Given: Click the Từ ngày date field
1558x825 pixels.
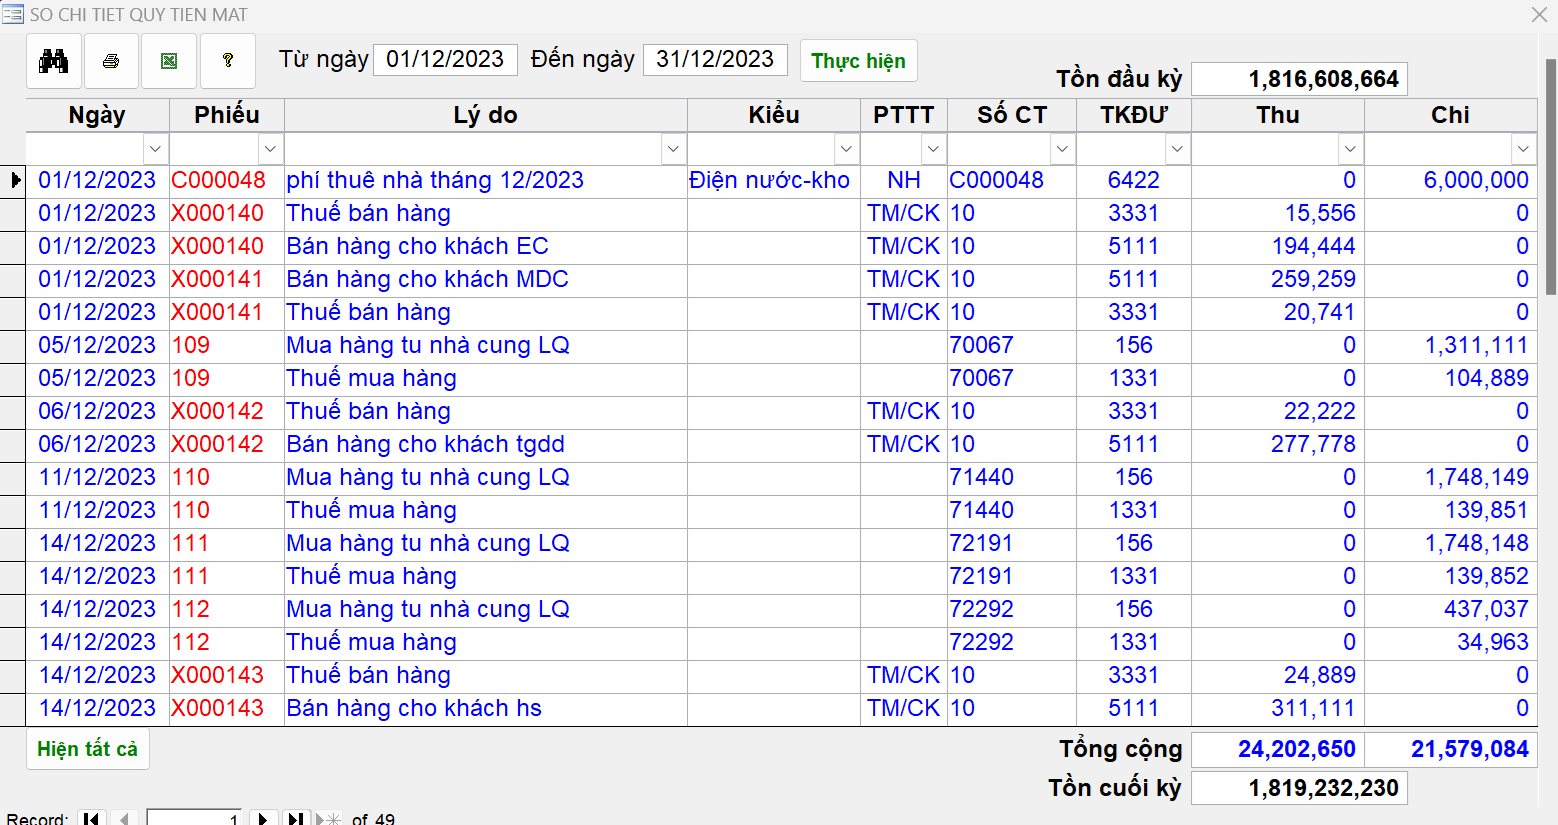Looking at the screenshot, I should tap(445, 60).
